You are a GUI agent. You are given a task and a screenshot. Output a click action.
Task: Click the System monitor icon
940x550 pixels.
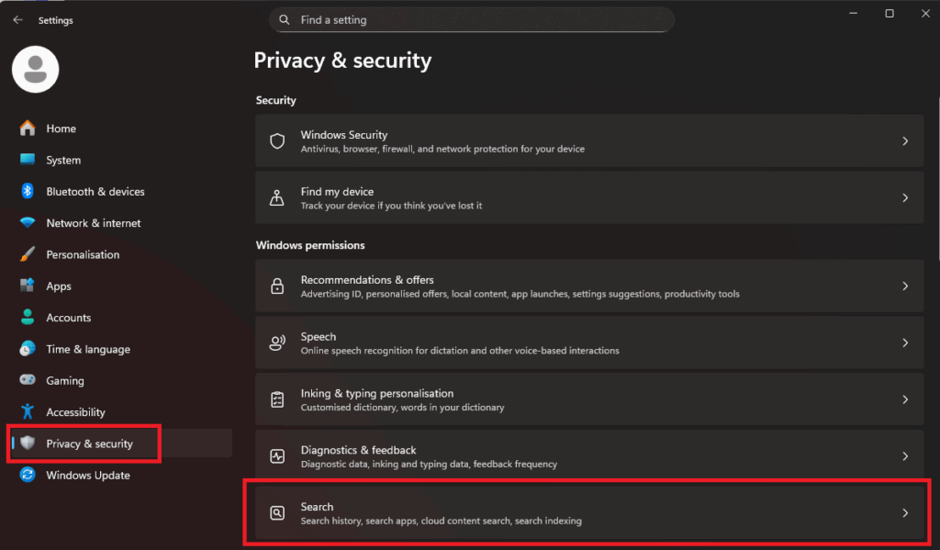(x=28, y=160)
